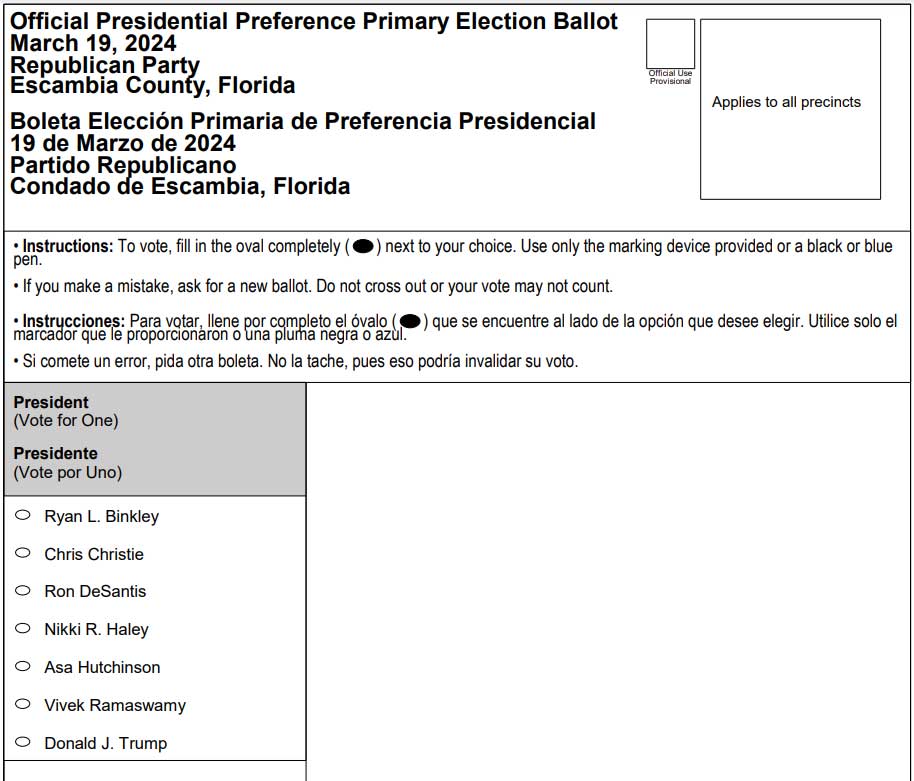914x781 pixels.
Task: Mark the oval beside Chris Christie
Action: 23,553
